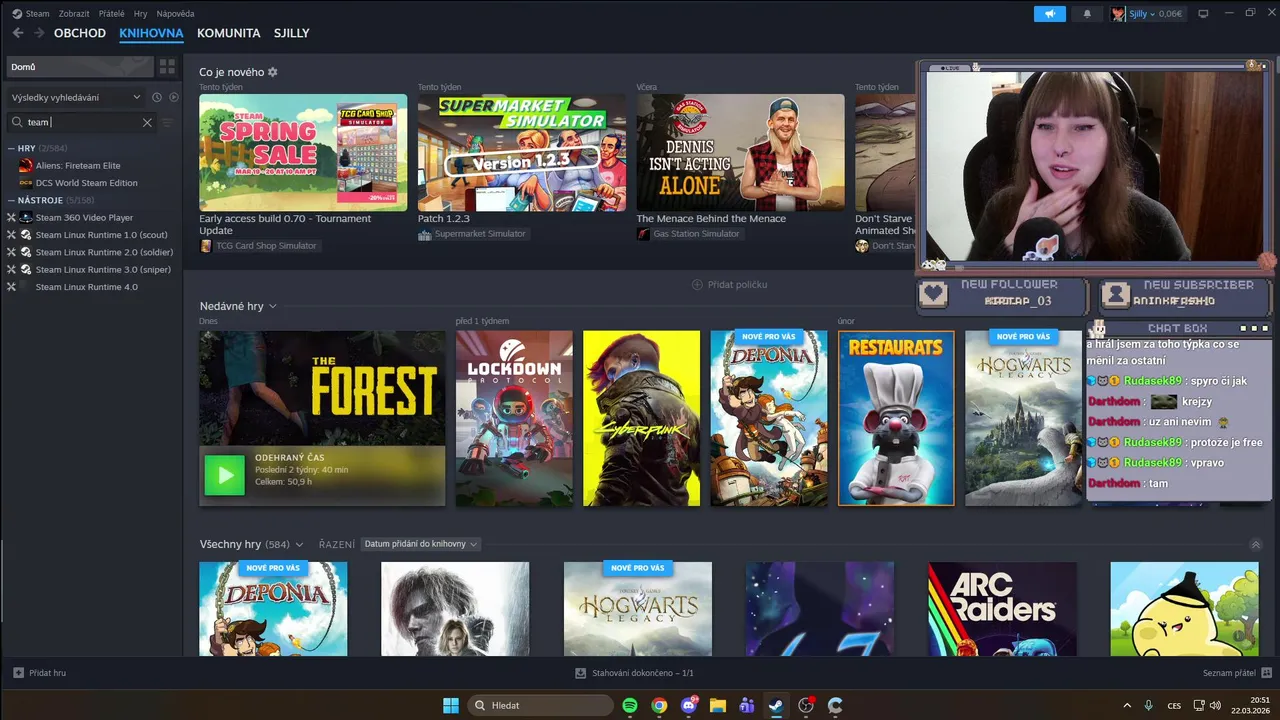Open the notifications bell
The width and height of the screenshot is (1280, 720).
(1087, 14)
